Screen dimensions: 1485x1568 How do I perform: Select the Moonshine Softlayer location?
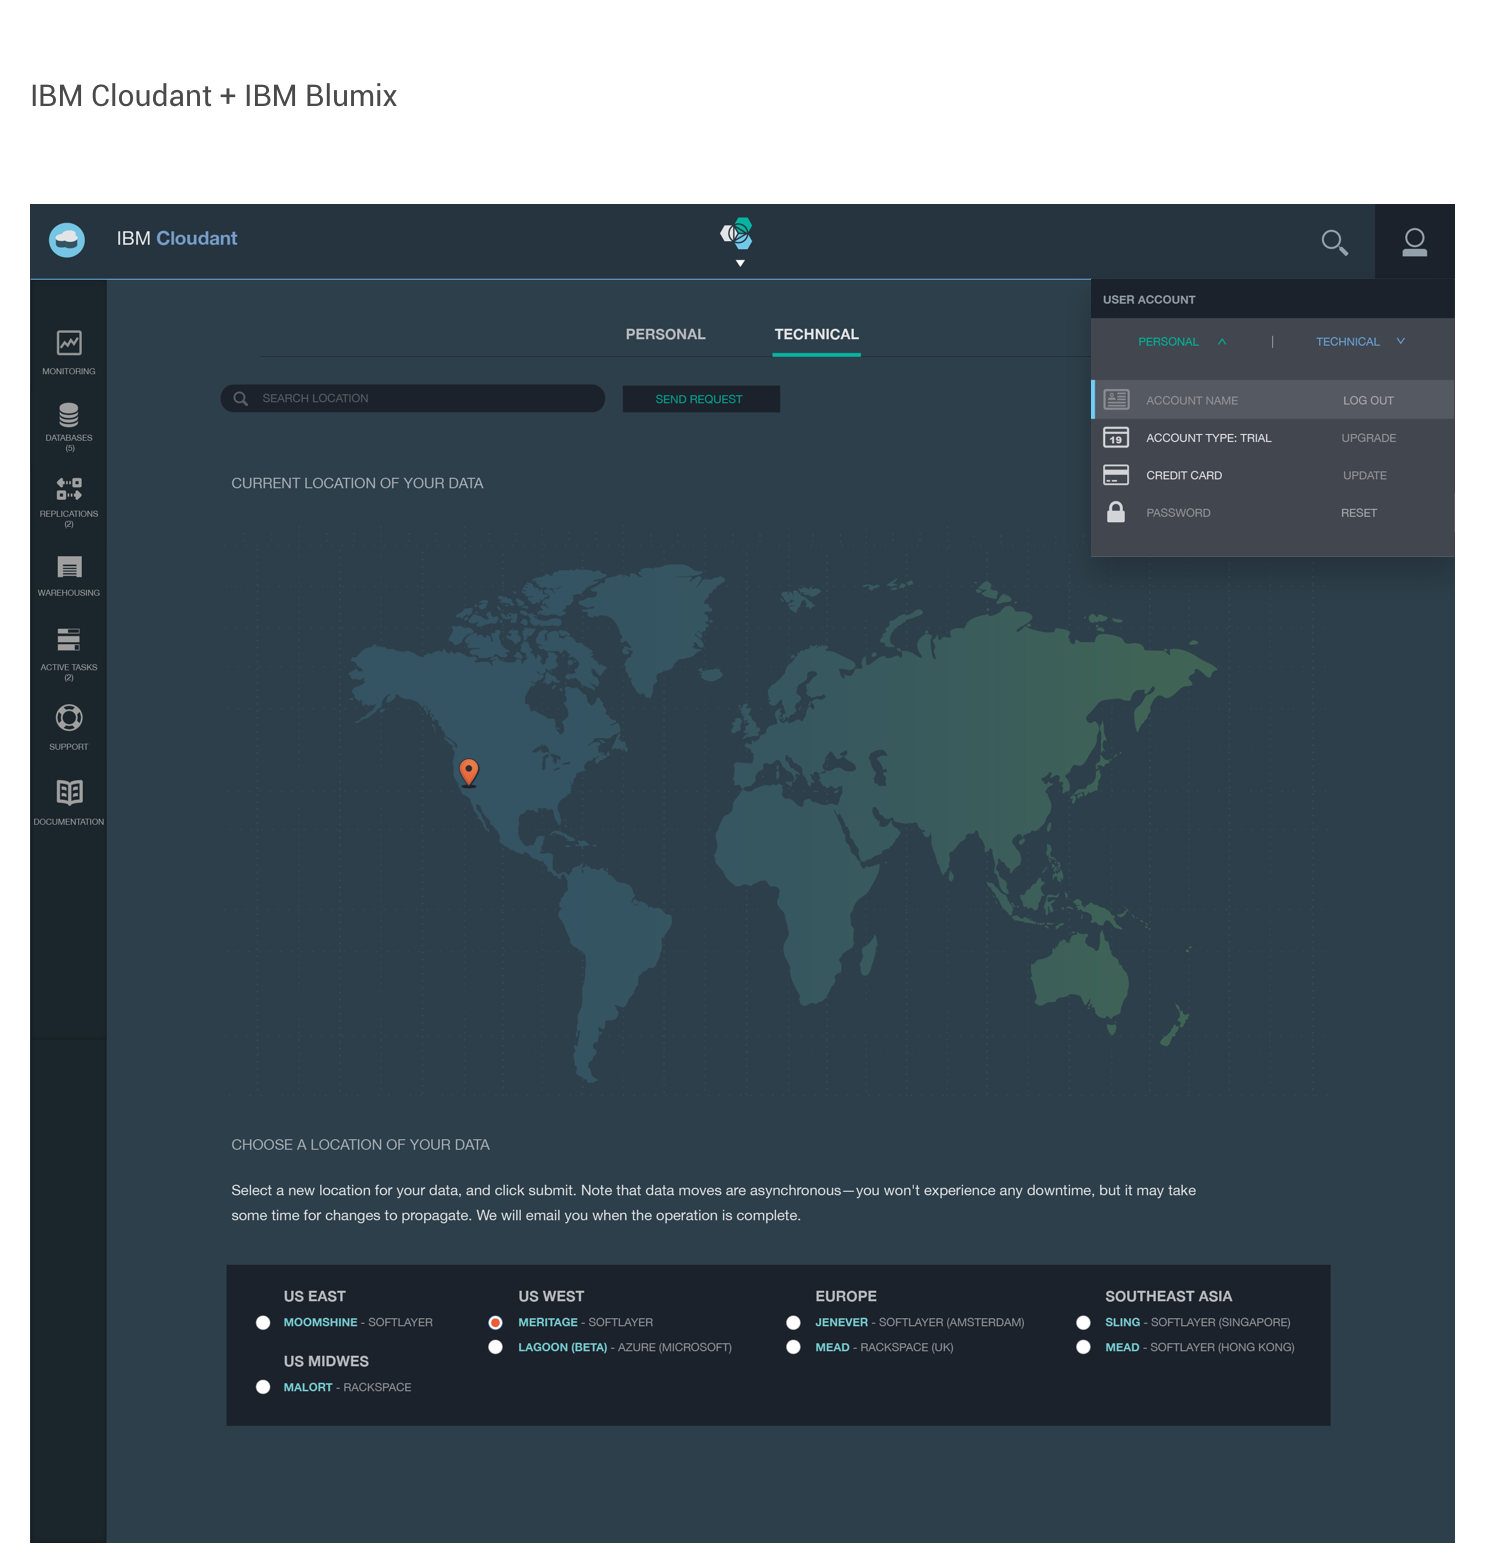263,1323
